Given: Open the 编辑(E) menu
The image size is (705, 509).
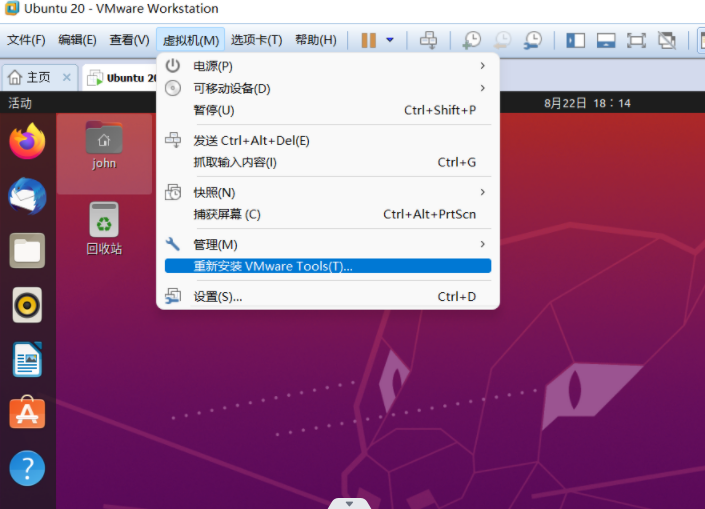Looking at the screenshot, I should point(77,40).
